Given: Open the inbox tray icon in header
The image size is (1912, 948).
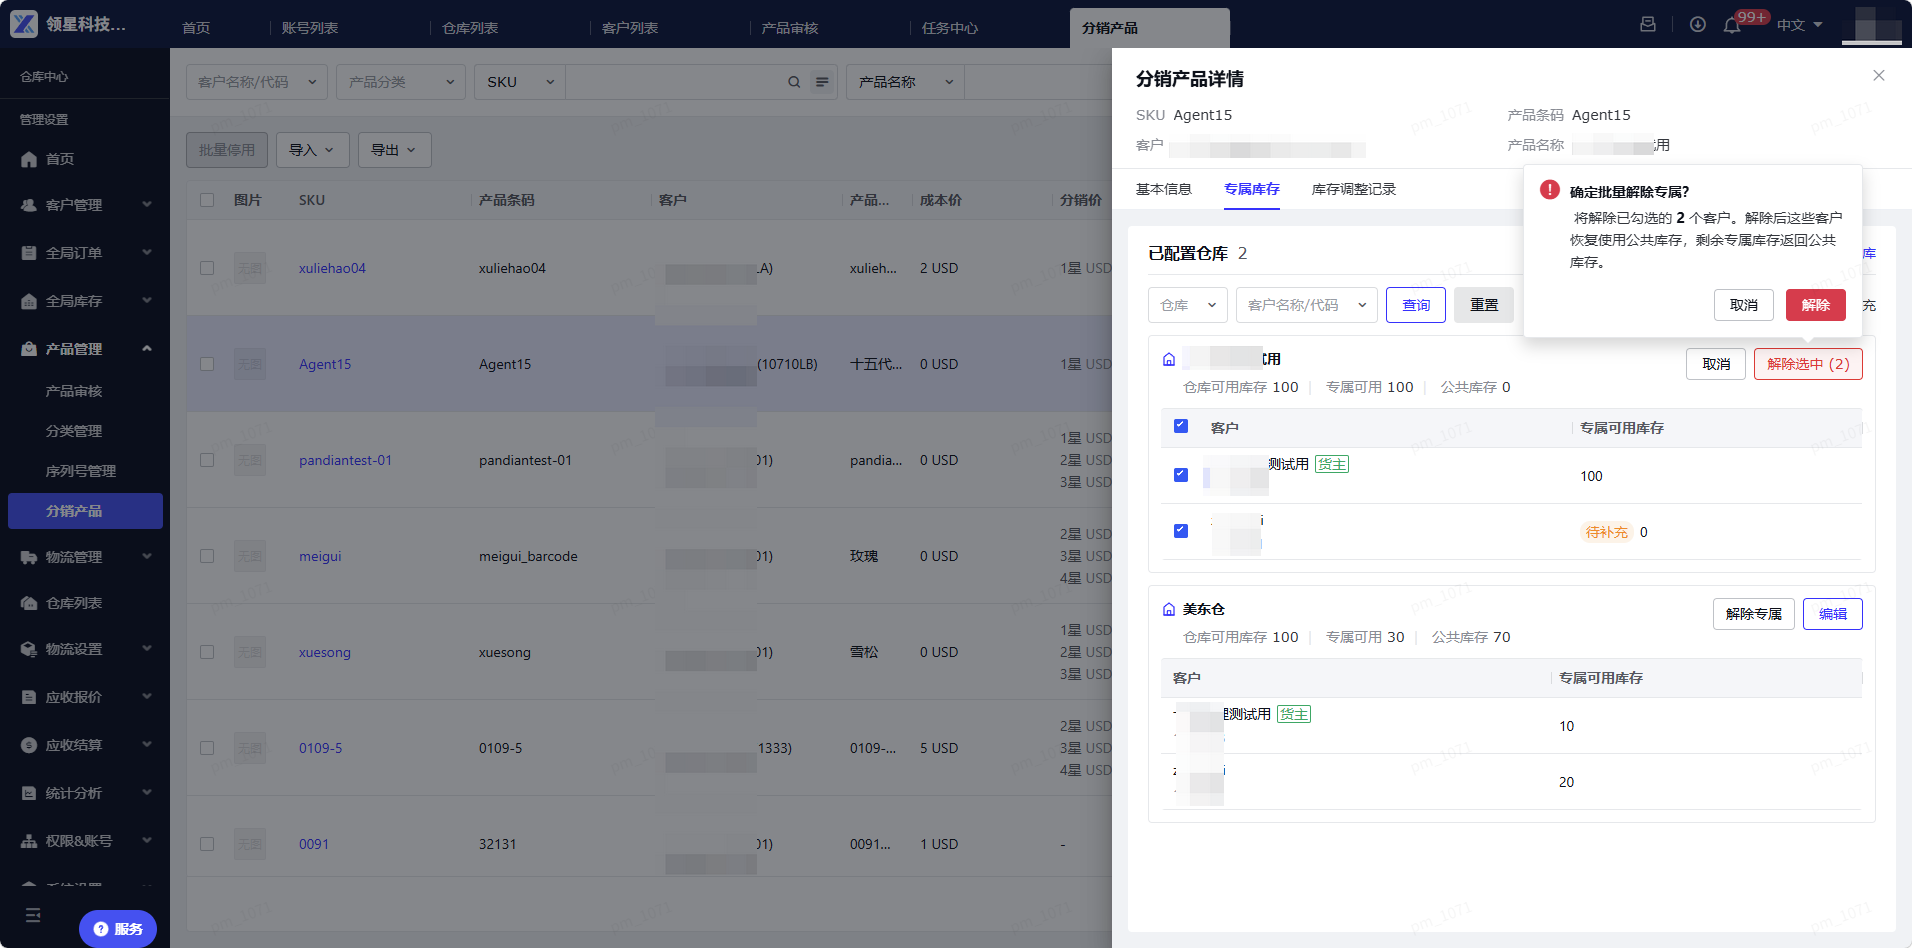Looking at the screenshot, I should (x=1648, y=24).
